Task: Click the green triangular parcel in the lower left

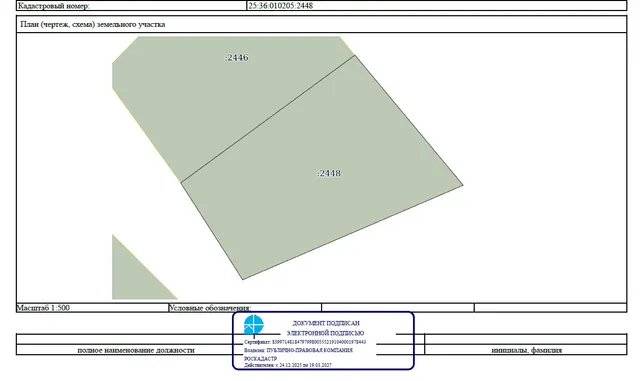Action: [x=136, y=275]
